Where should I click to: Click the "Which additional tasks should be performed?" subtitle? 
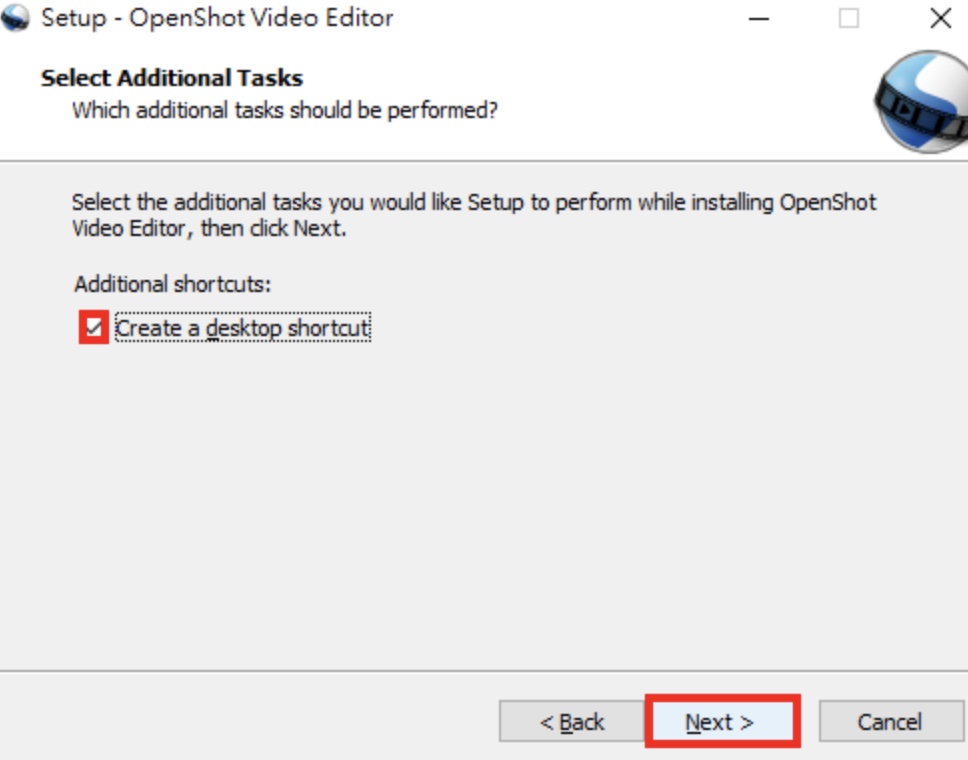coord(285,111)
